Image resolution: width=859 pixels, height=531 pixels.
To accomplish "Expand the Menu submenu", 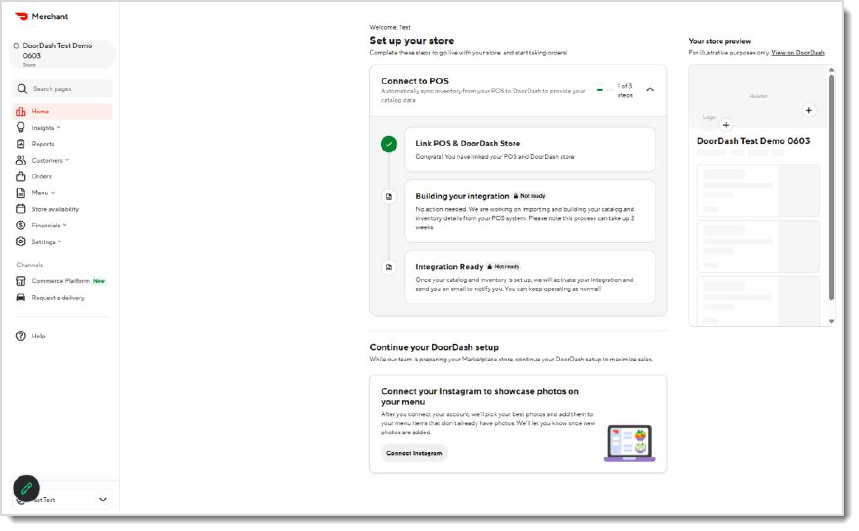I will 53,193.
